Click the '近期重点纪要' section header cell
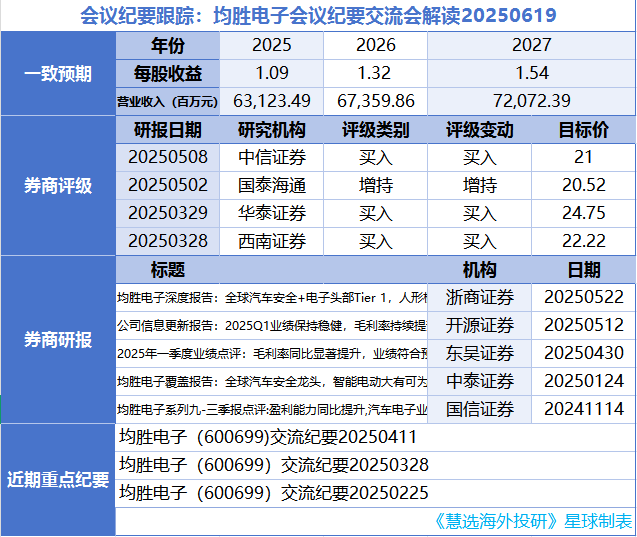637x537 pixels. [x=58, y=480]
